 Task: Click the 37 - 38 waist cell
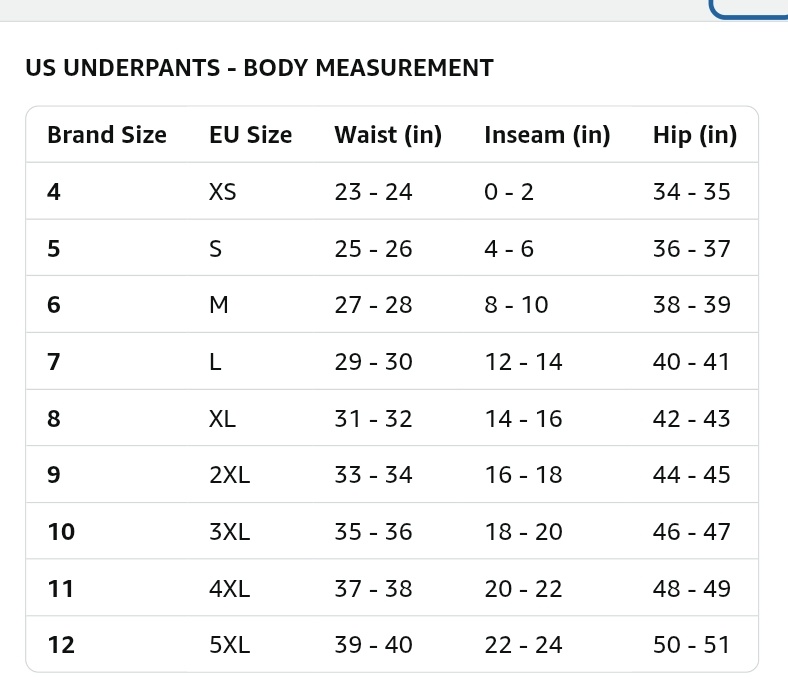(x=373, y=588)
